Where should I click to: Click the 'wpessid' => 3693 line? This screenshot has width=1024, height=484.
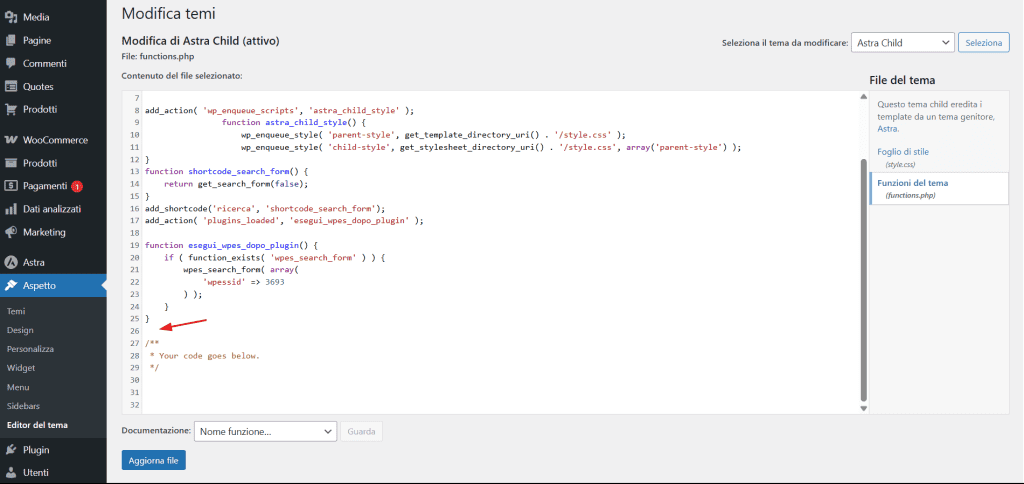(x=243, y=282)
